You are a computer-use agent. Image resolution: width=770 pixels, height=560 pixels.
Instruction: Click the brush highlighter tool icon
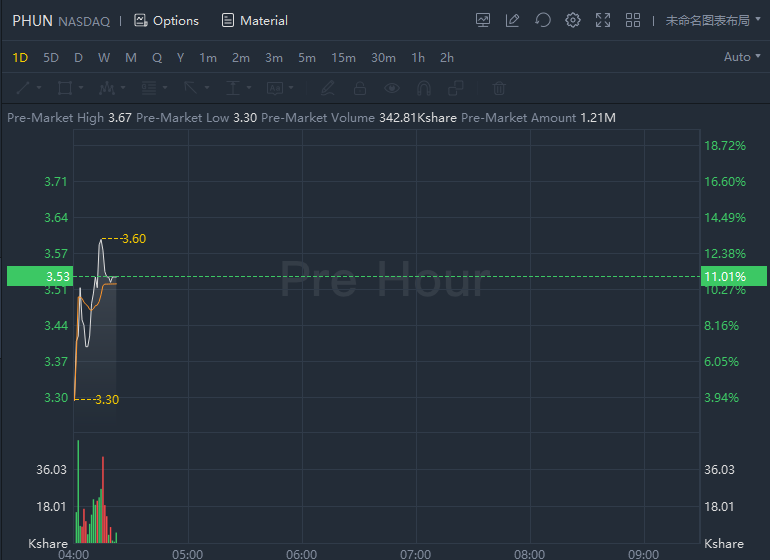pyautogui.click(x=328, y=88)
